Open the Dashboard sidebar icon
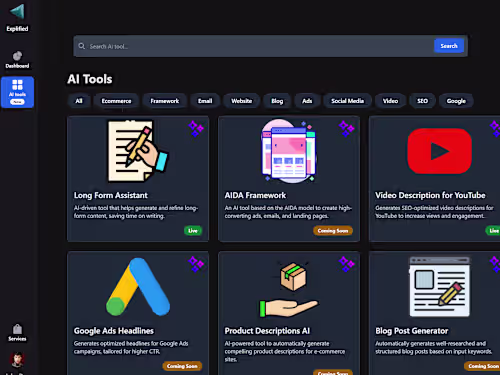 (x=17, y=56)
